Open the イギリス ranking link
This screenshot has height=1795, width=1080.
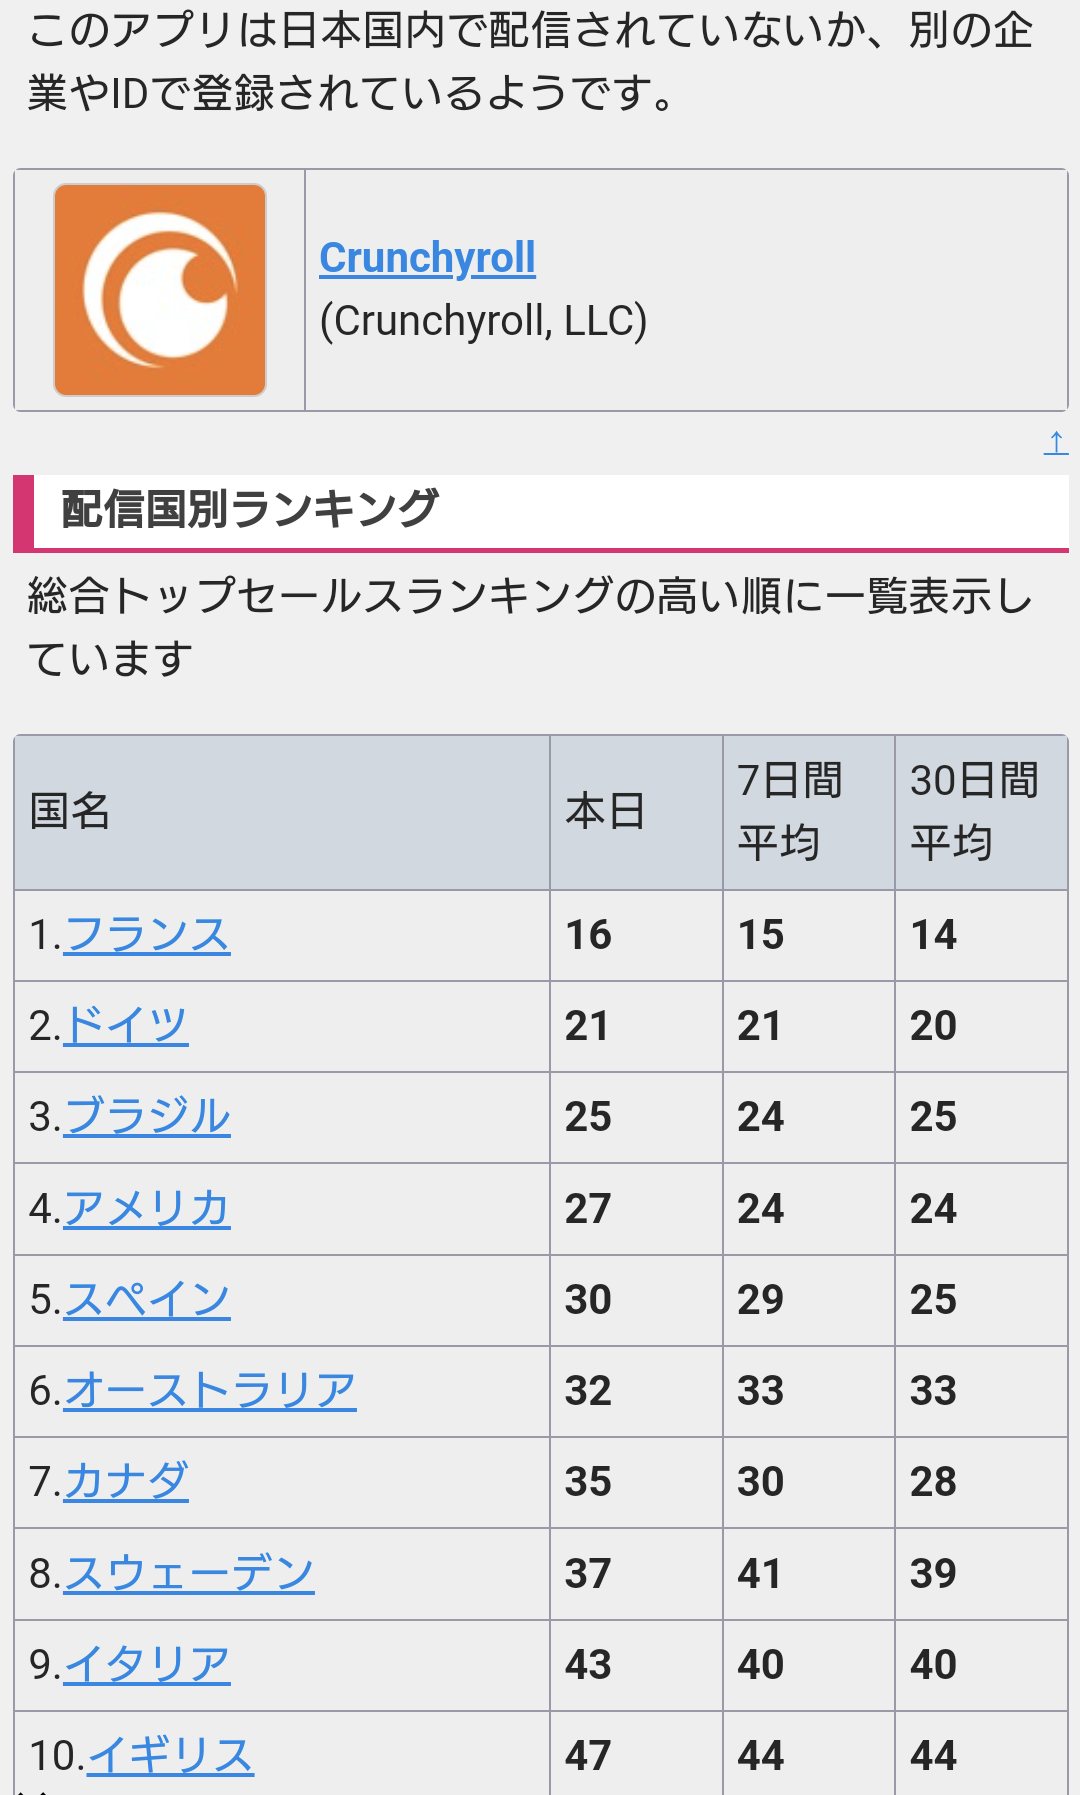170,1756
